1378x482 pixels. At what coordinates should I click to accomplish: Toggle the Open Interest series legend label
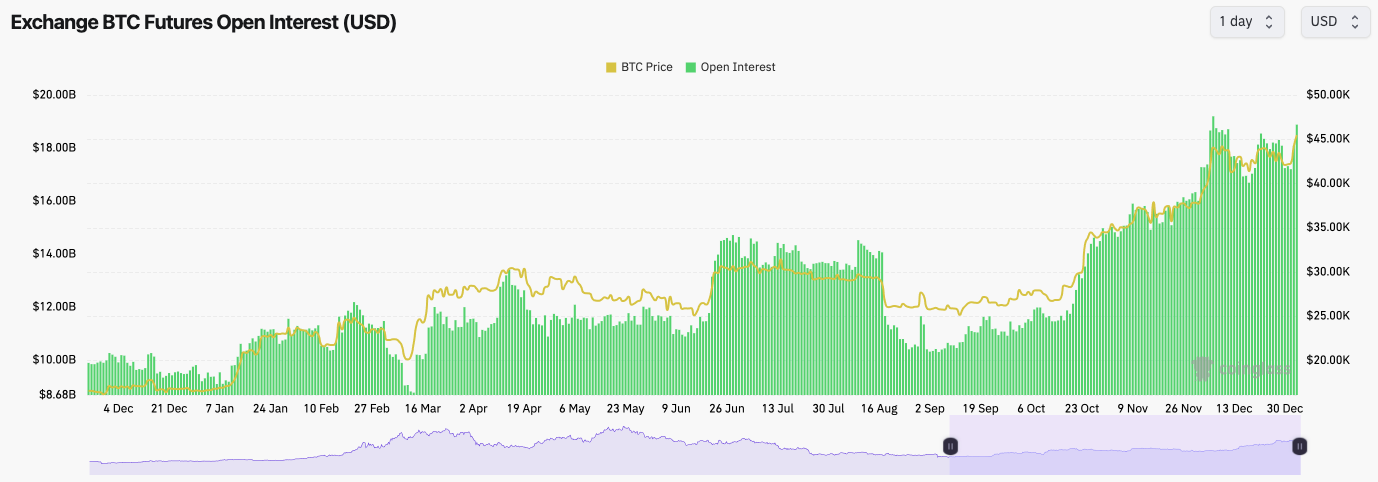point(738,67)
